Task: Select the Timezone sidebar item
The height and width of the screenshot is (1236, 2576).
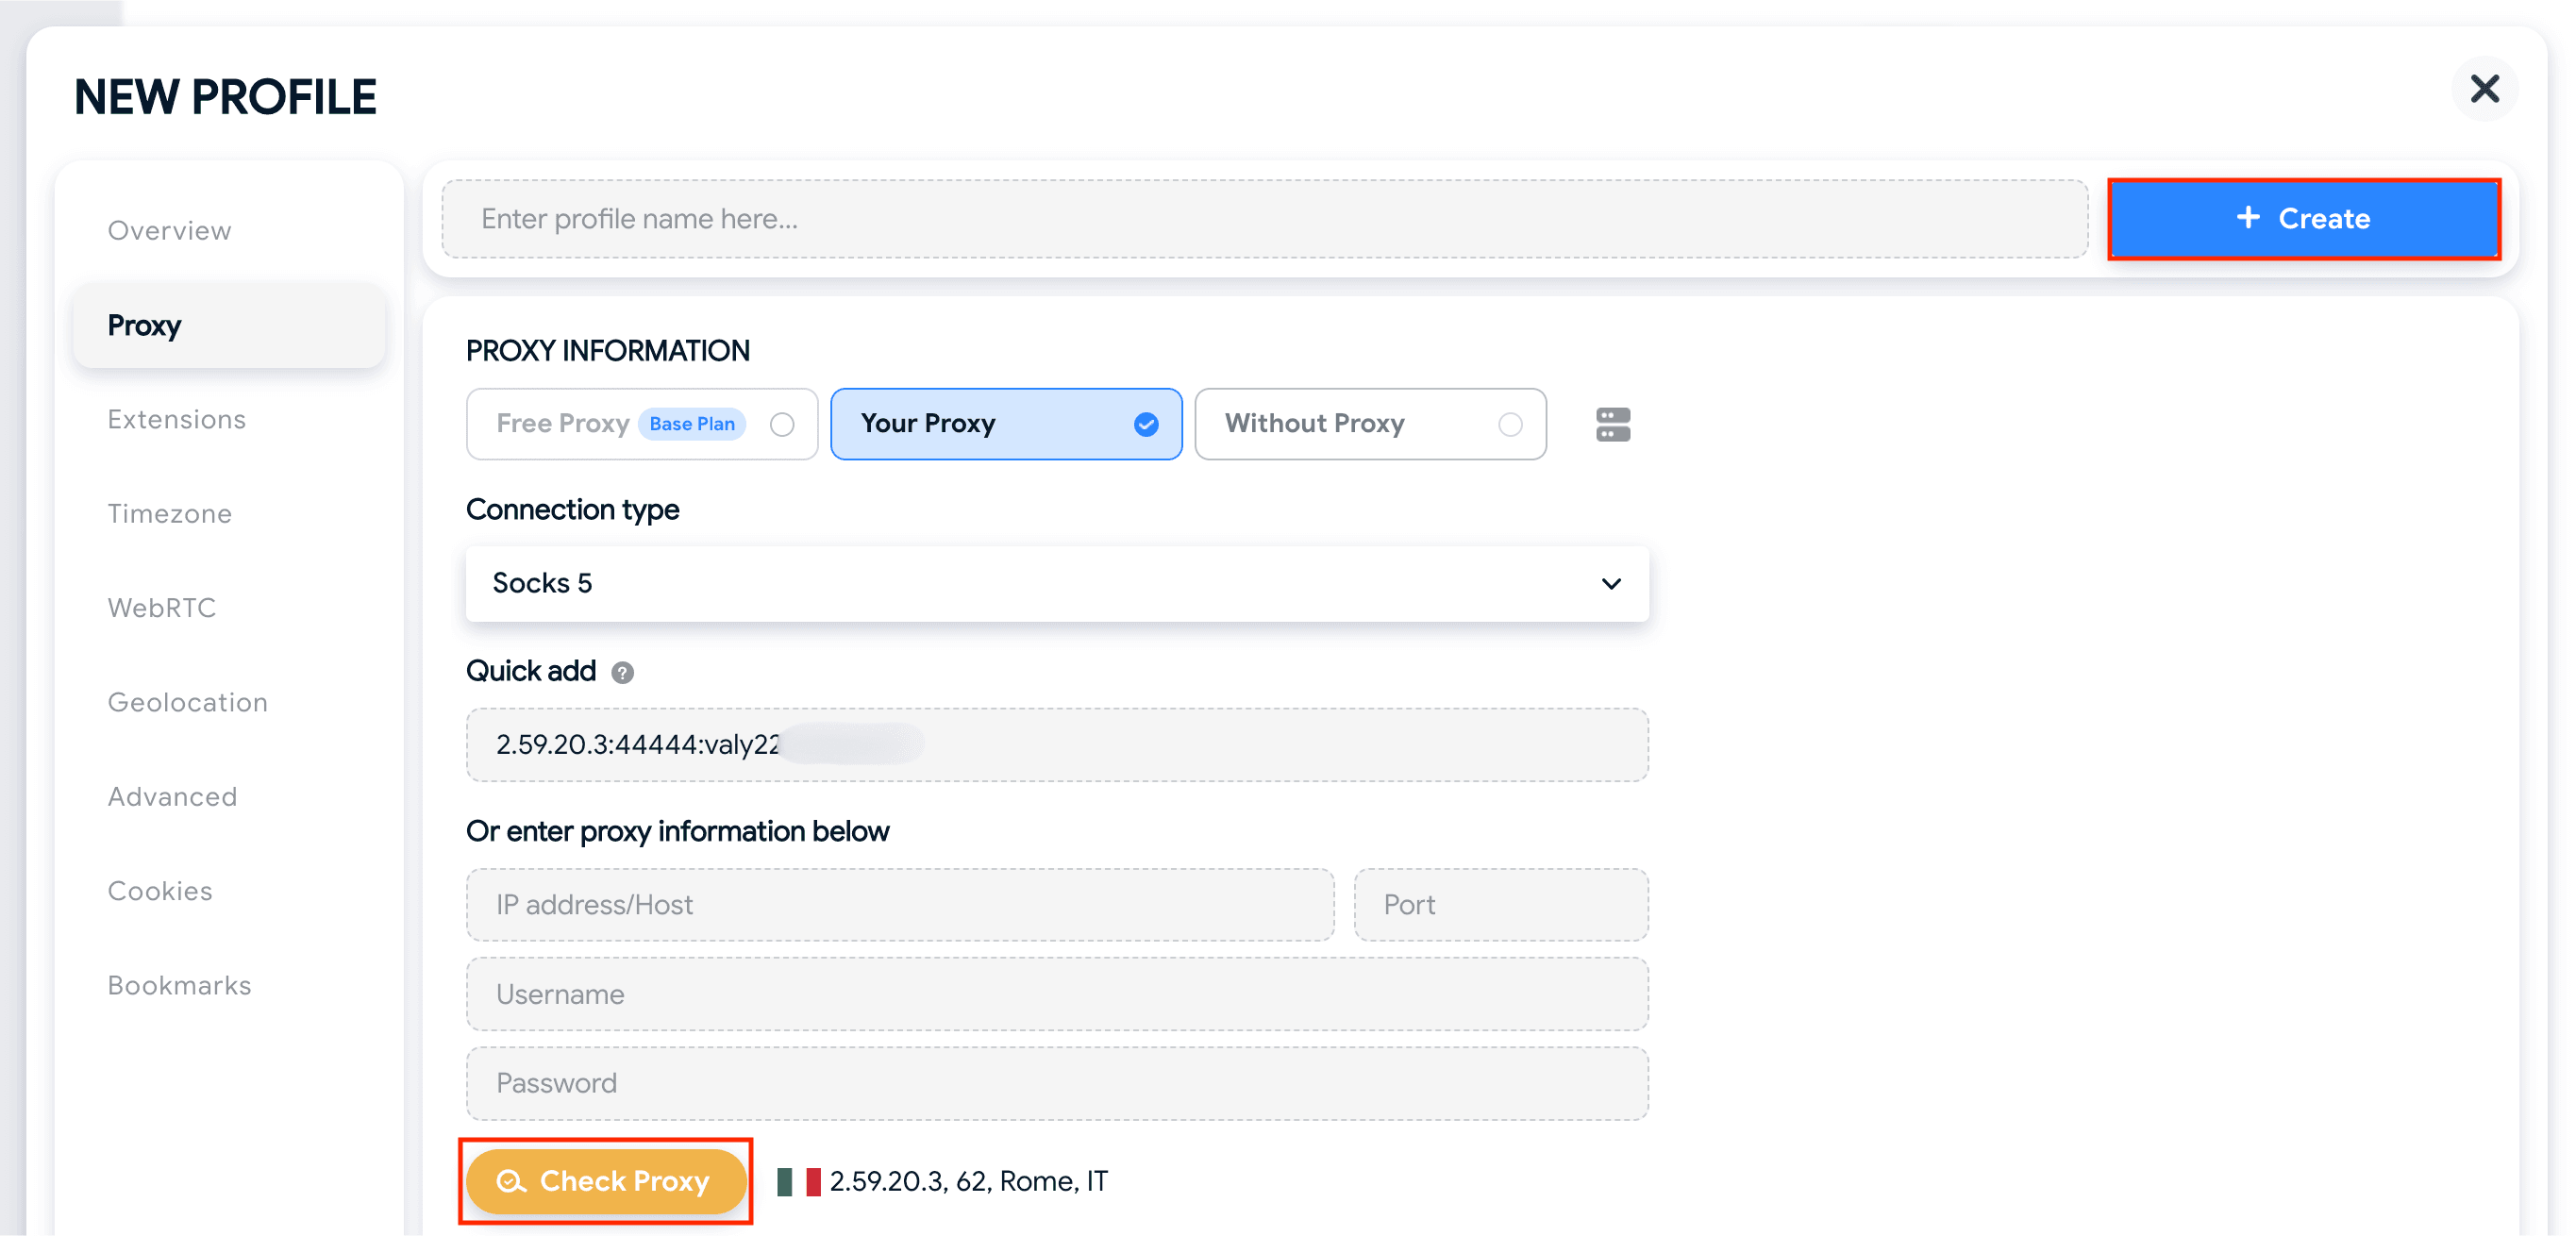Action: (x=169, y=513)
